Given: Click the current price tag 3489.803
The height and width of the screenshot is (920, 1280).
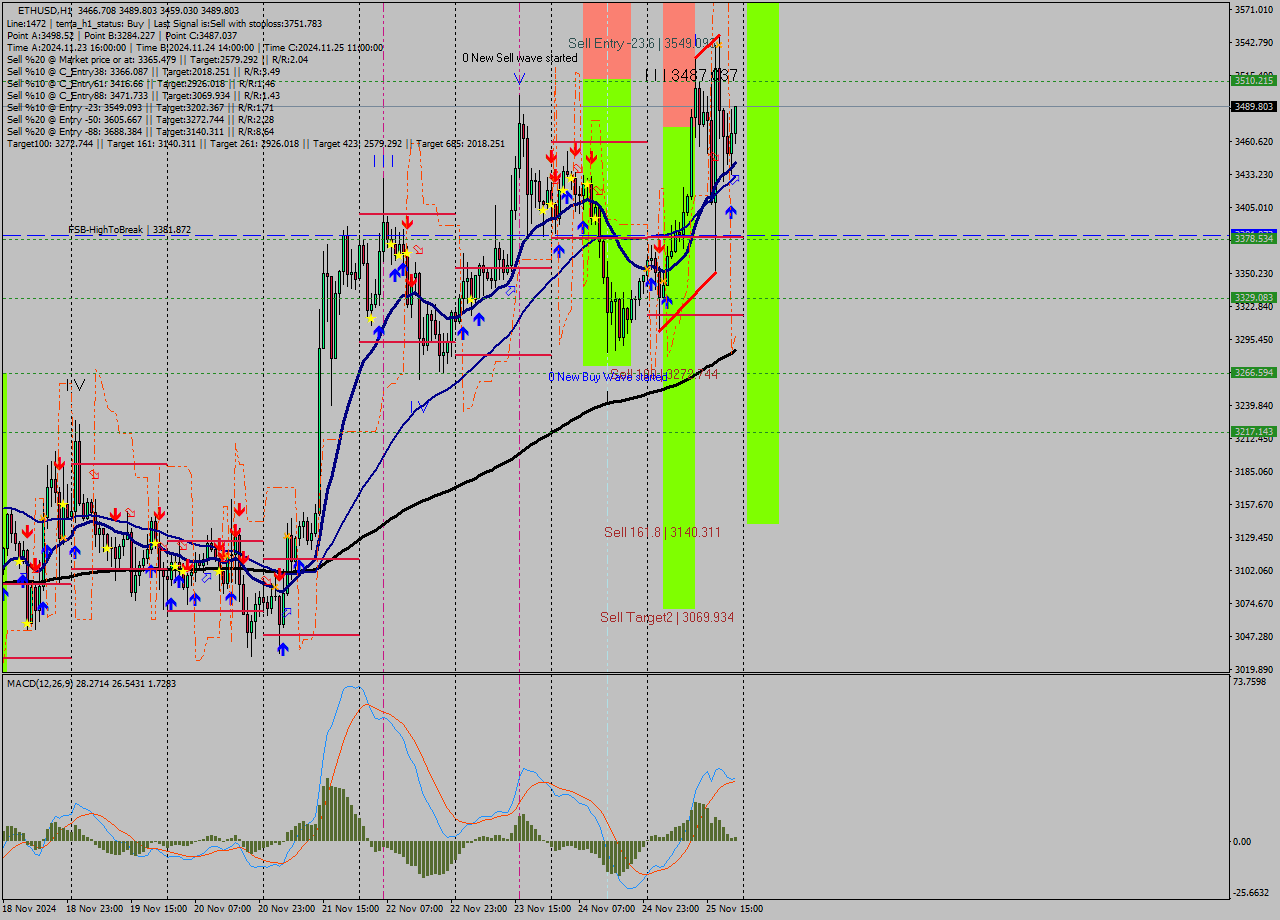Looking at the screenshot, I should (x=1254, y=106).
